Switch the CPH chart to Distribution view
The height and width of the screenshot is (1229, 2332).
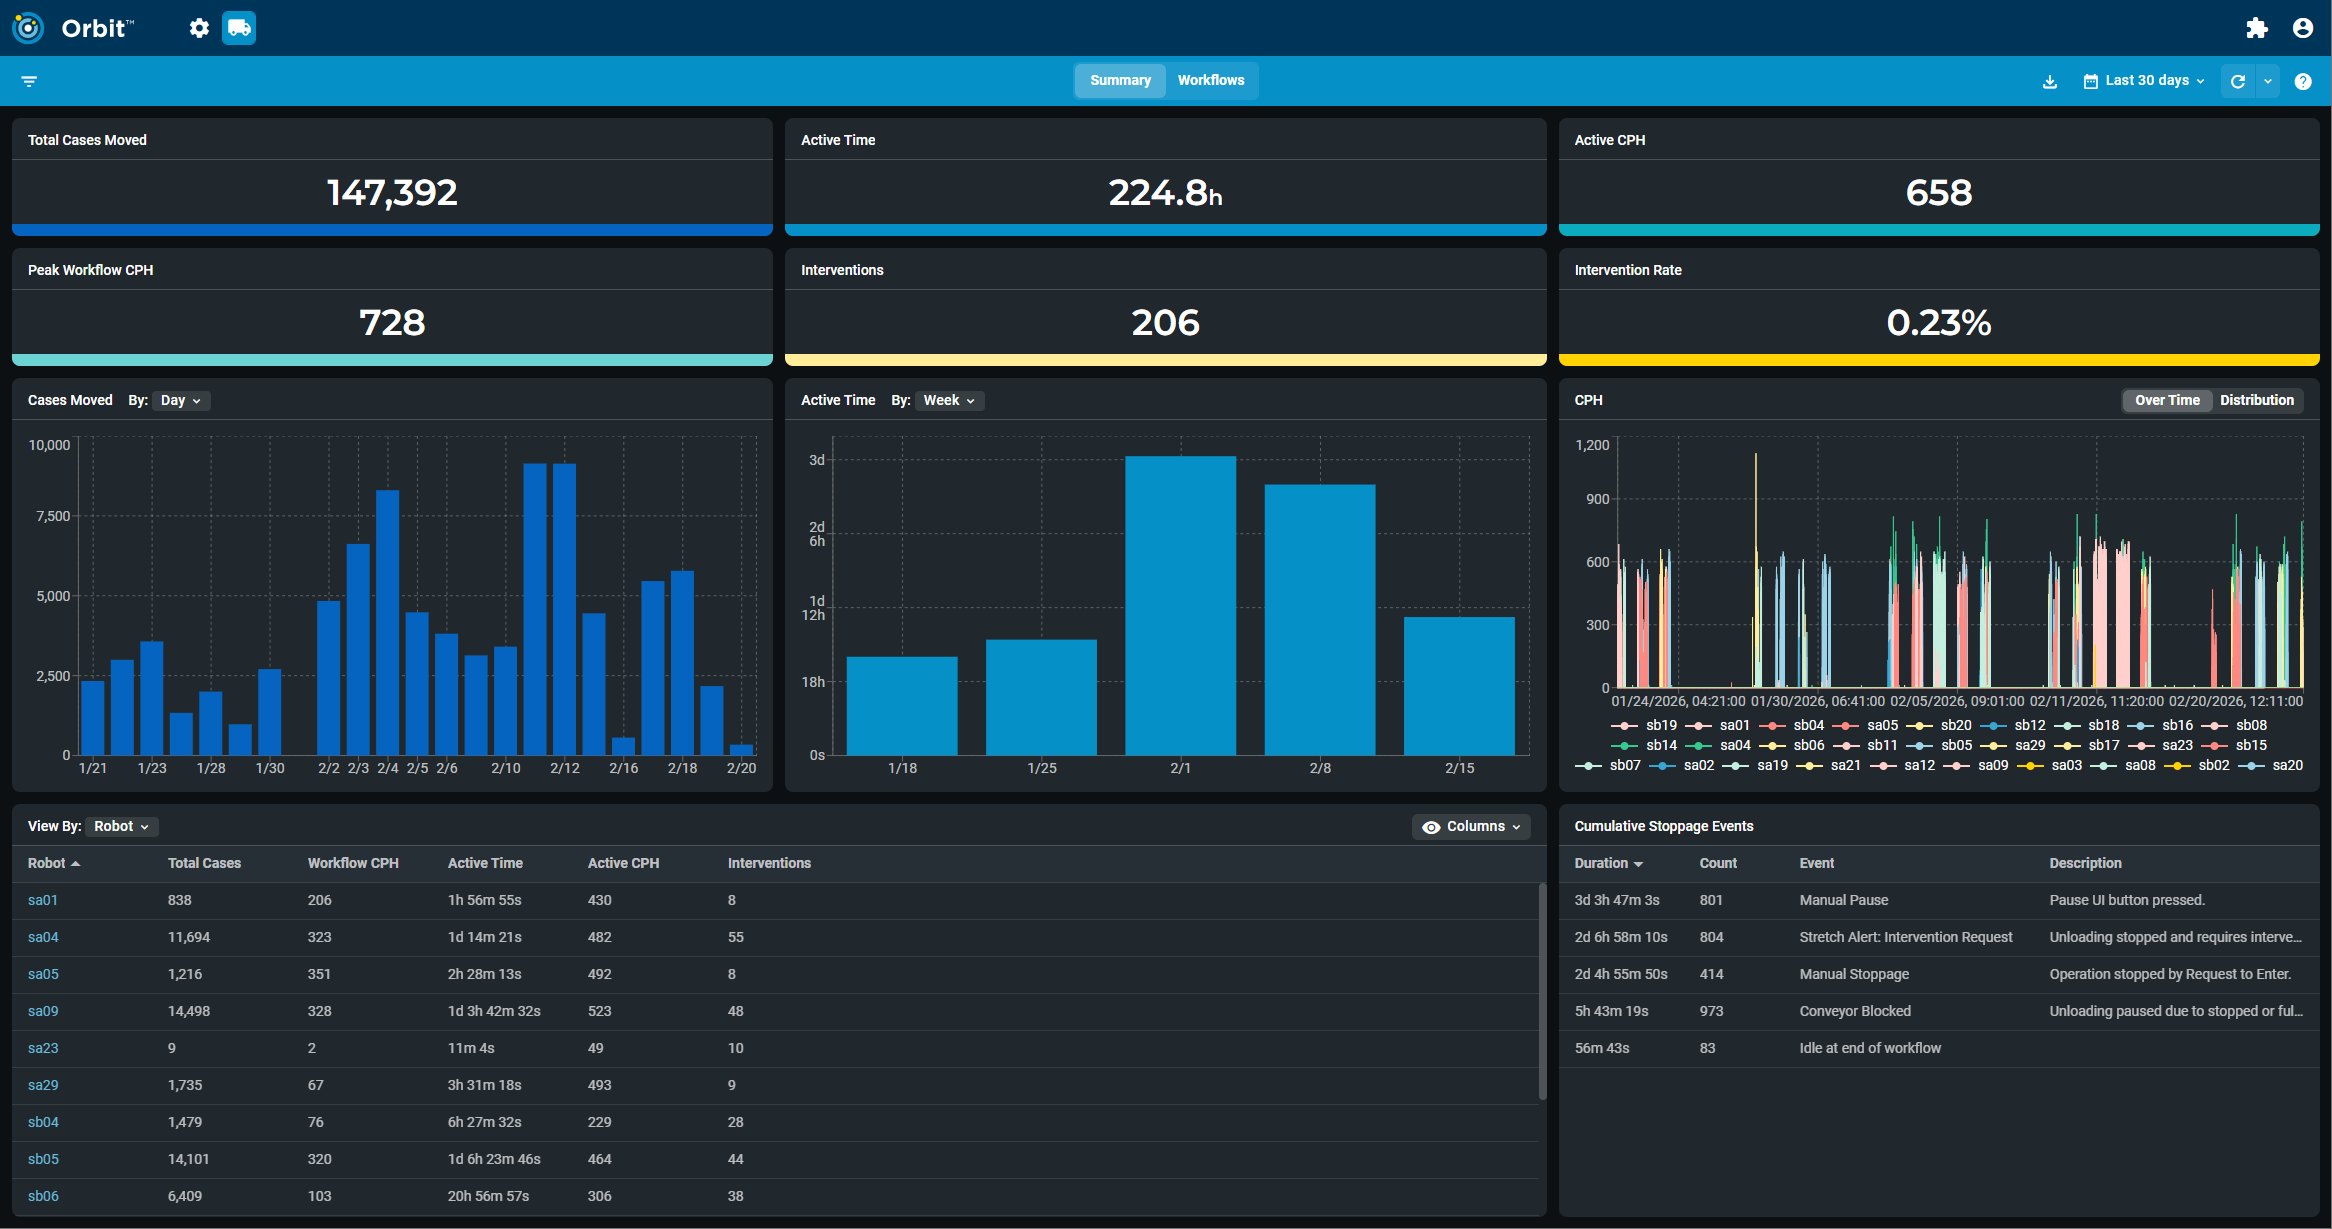click(2257, 400)
